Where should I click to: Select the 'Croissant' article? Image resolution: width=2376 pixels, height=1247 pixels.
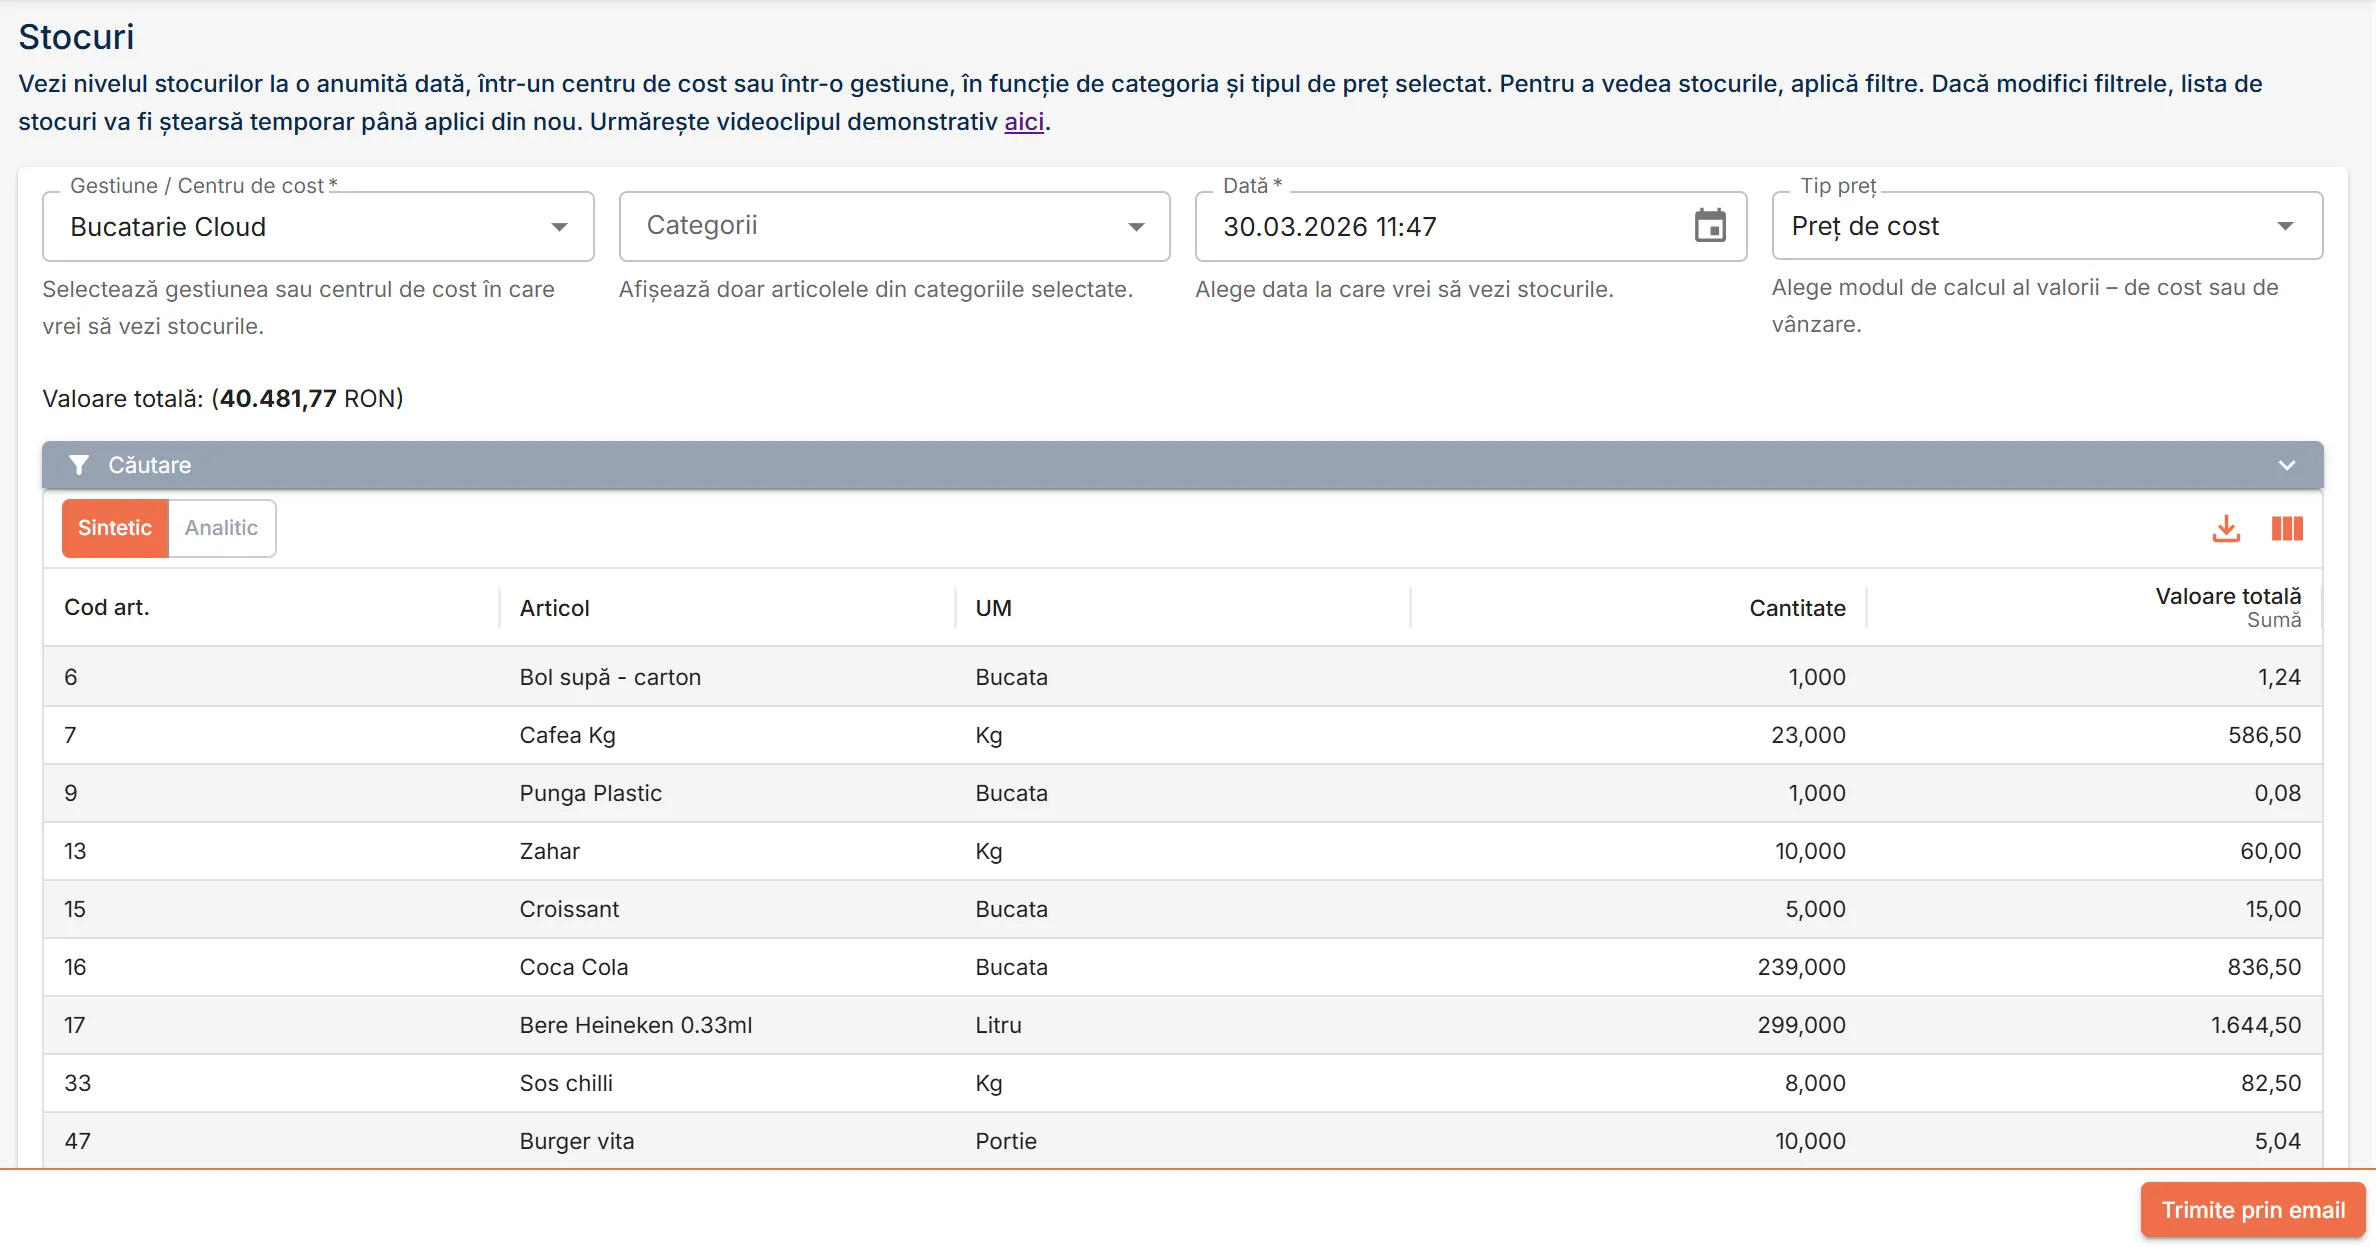[569, 909]
